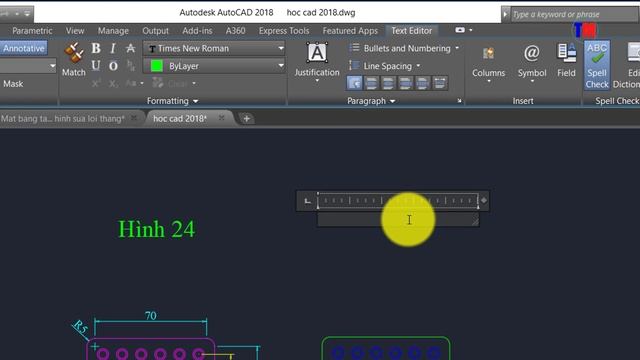Click the new drawing plus tab
This screenshot has width=640, height=360.
[246, 118]
